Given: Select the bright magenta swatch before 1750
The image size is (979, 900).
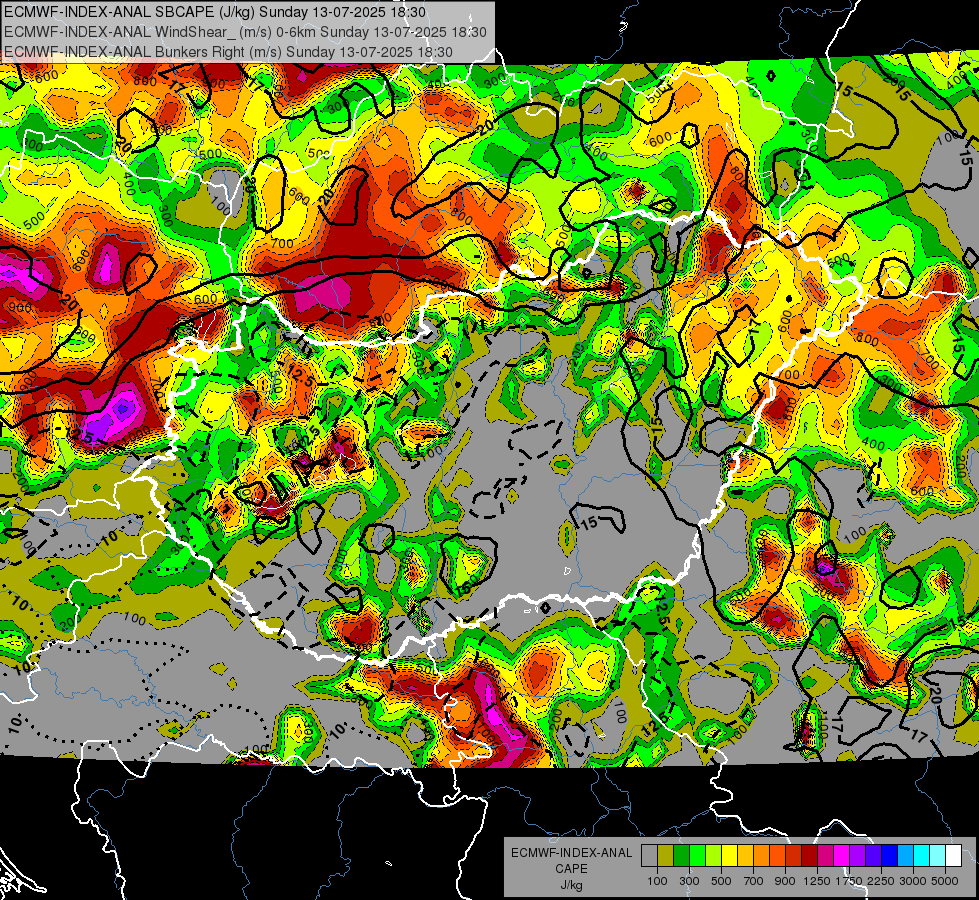Looking at the screenshot, I should click(x=842, y=856).
